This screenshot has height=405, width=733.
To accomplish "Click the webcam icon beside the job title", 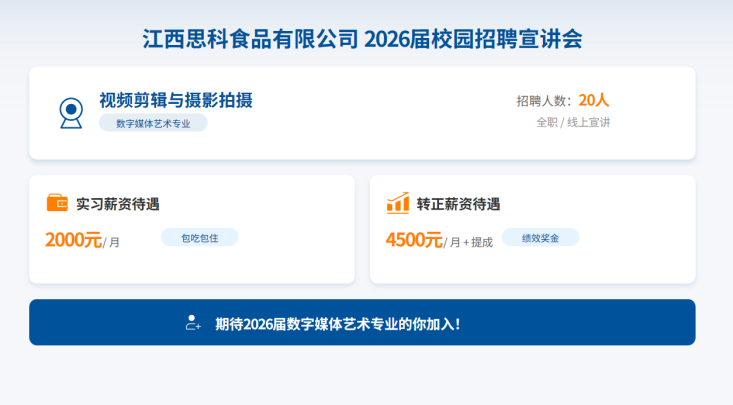I will point(71,112).
